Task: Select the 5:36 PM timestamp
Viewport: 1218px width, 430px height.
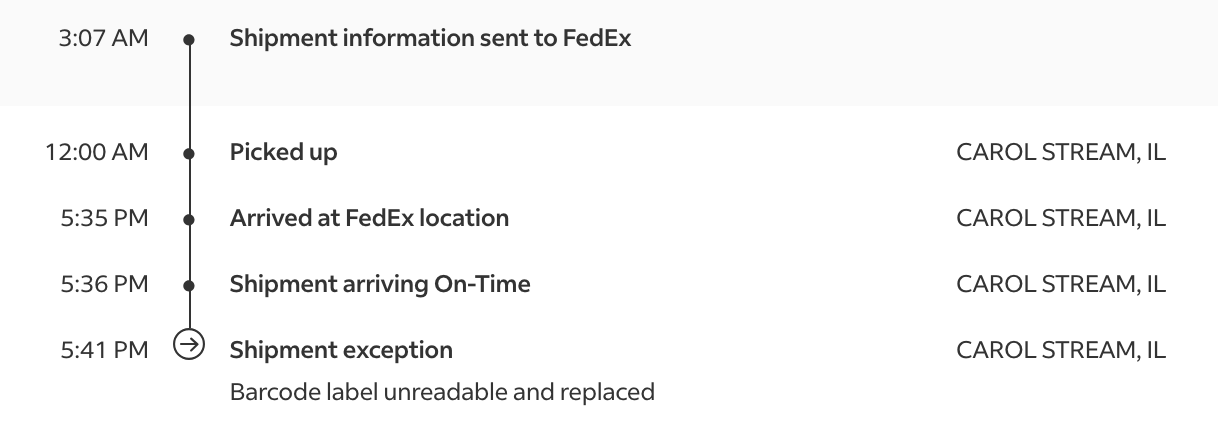Action: [104, 284]
